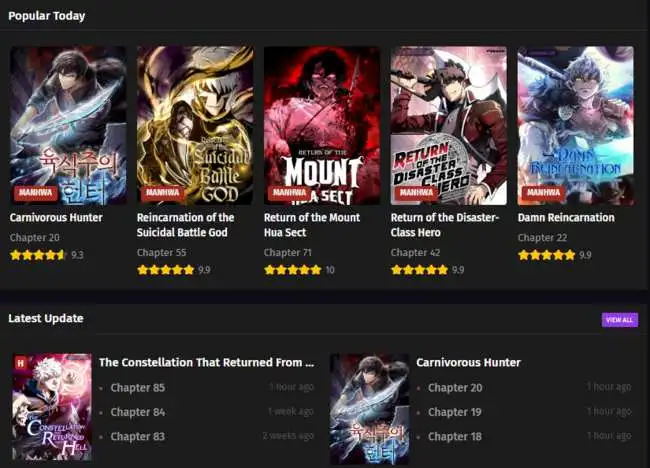Open the View All button for Latest Update
Viewport: 650px width, 468px height.
click(620, 320)
